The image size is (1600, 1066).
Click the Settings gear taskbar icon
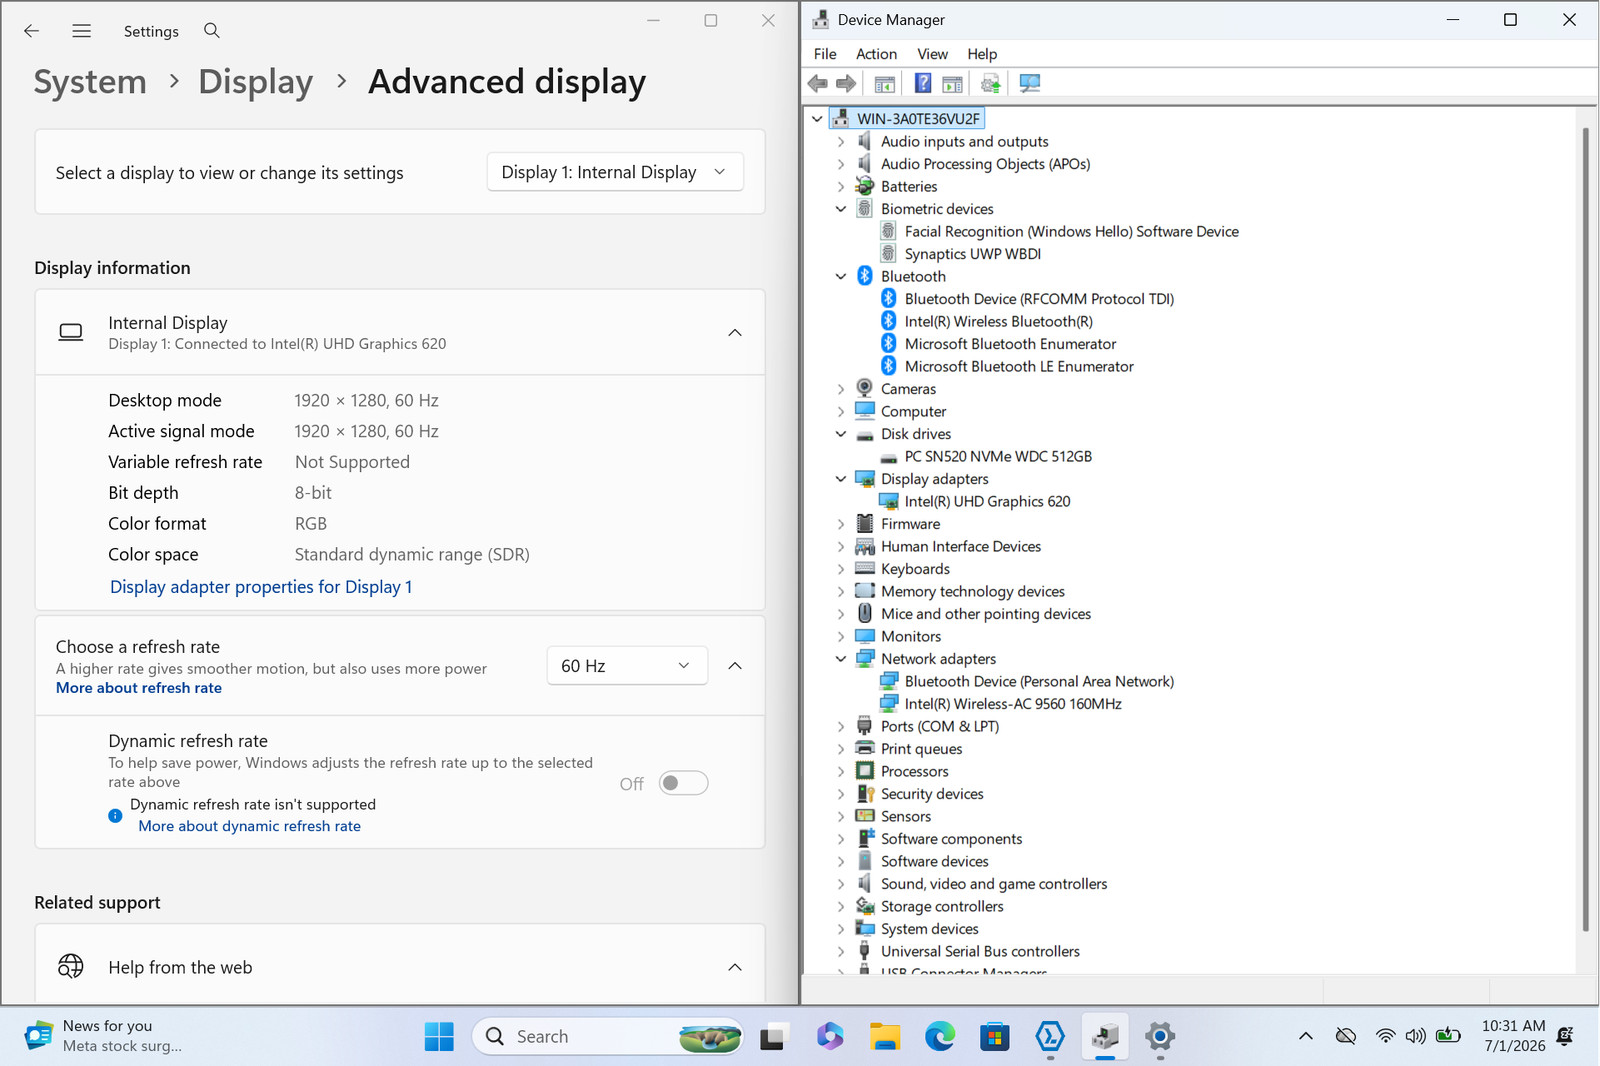click(x=1160, y=1037)
